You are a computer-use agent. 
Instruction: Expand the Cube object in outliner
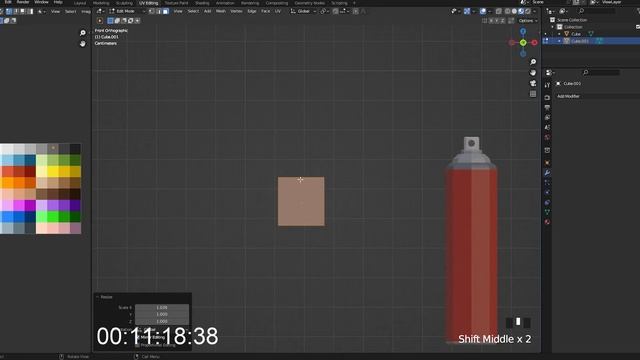(x=559, y=34)
